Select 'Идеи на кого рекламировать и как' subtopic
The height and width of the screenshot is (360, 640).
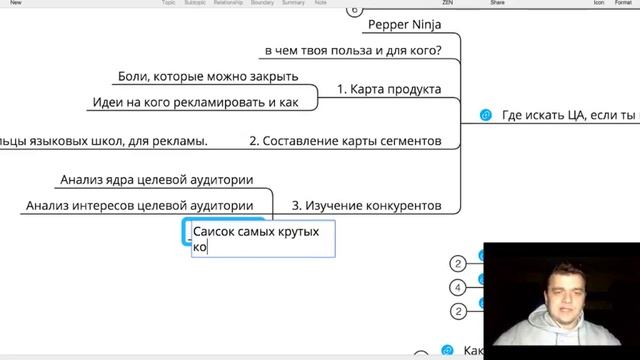coord(196,102)
